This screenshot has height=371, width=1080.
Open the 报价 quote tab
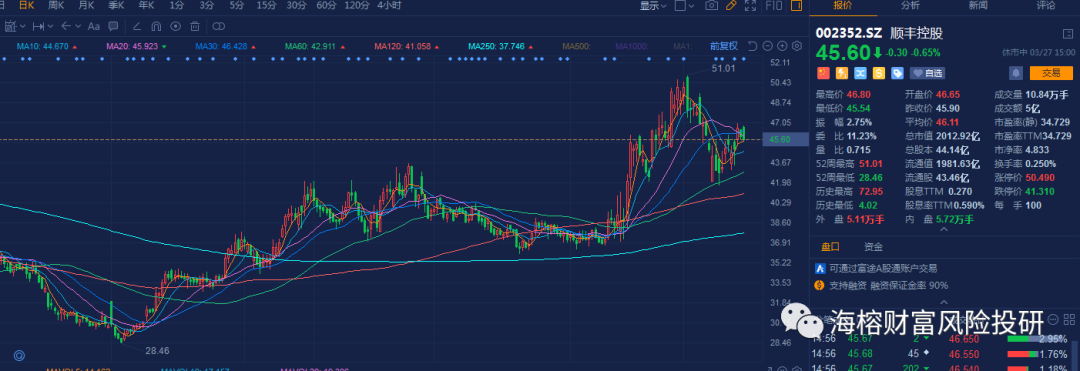tap(842, 6)
